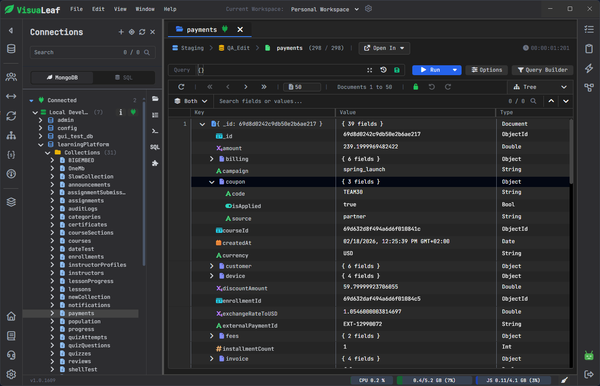
Task: Open the database connections sidebar icon
Action: [x=11, y=49]
